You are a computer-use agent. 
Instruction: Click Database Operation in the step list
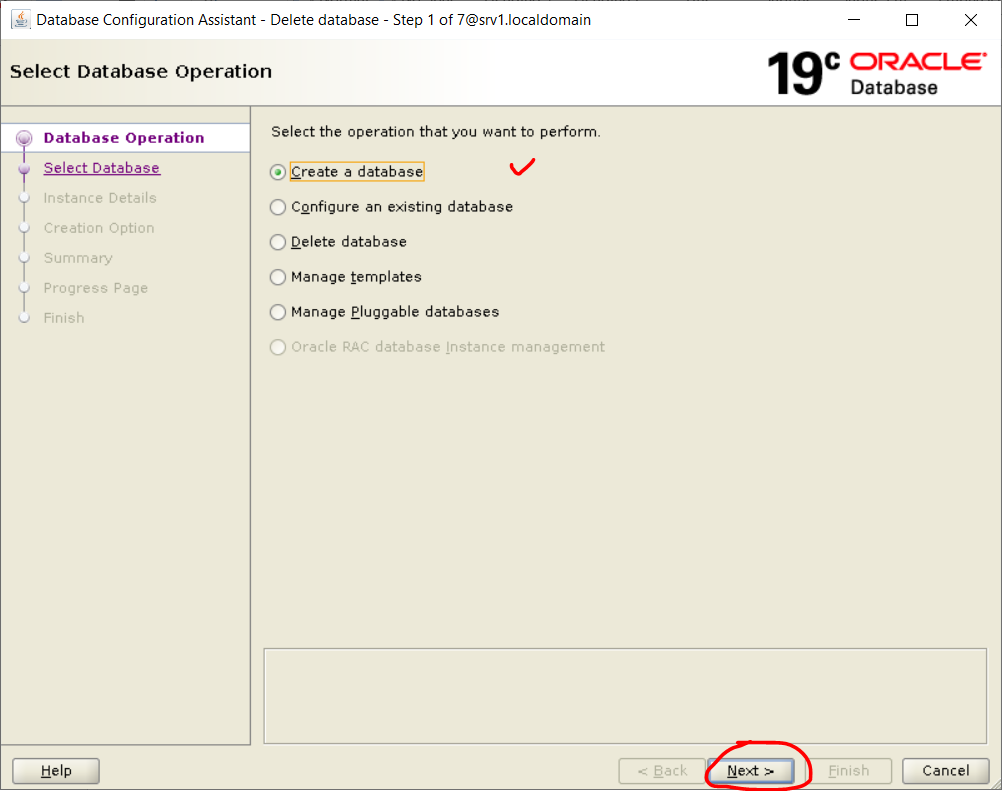(123, 138)
